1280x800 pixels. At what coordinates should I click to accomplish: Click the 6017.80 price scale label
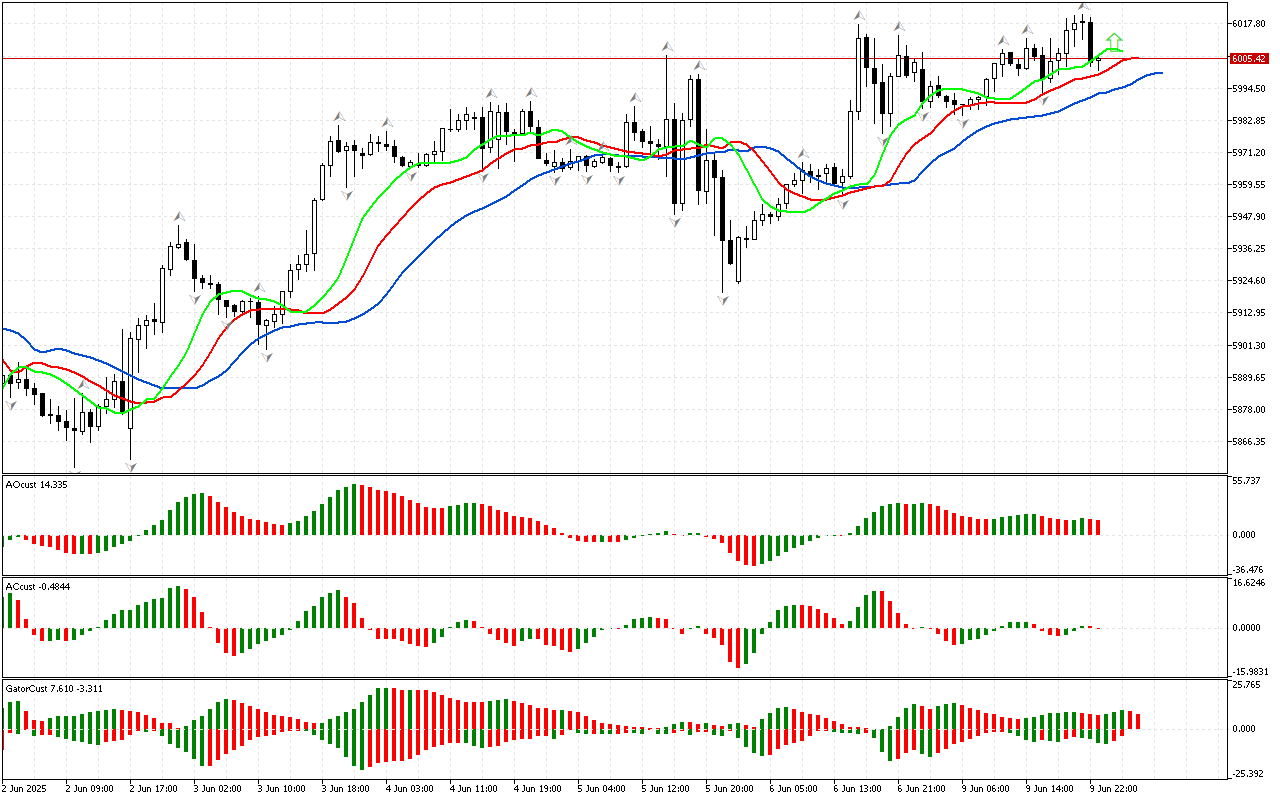1249,24
